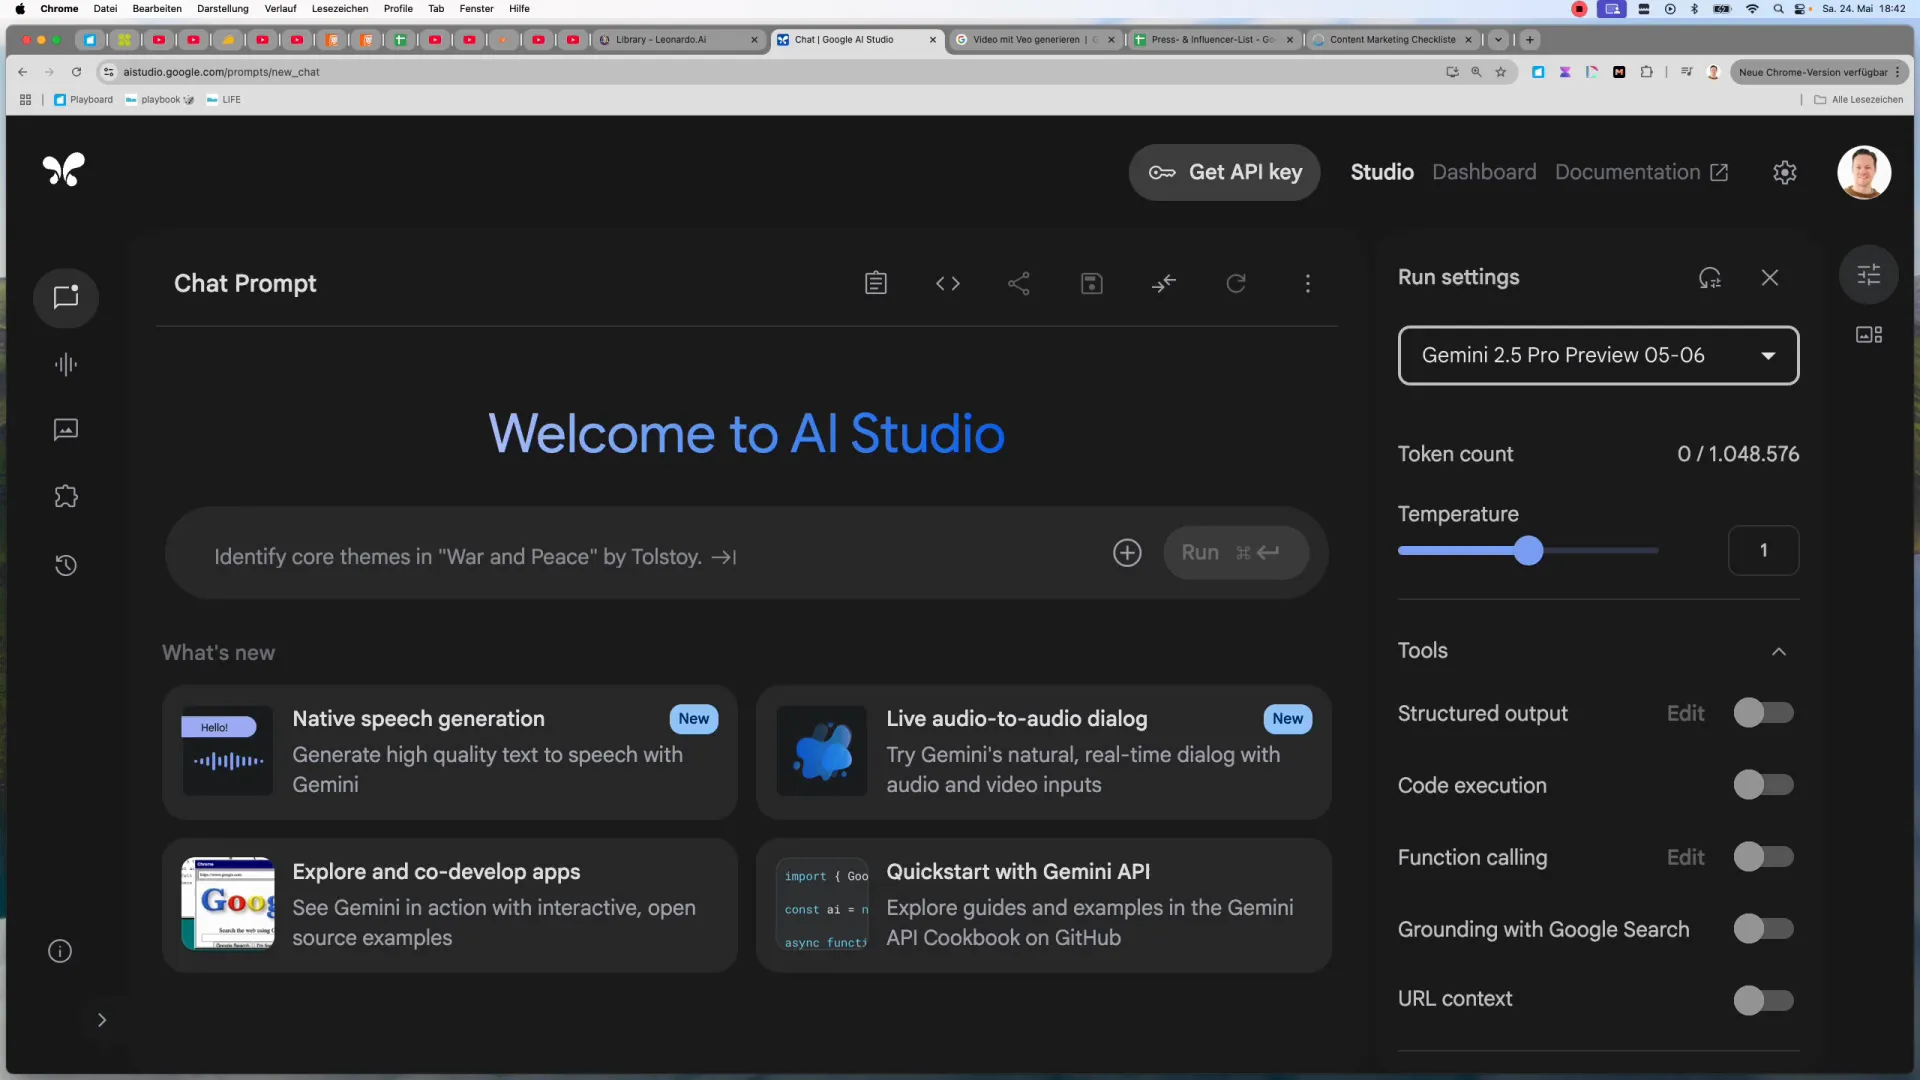1920x1080 pixels.
Task: Click the reset run settings icon
Action: click(1710, 278)
